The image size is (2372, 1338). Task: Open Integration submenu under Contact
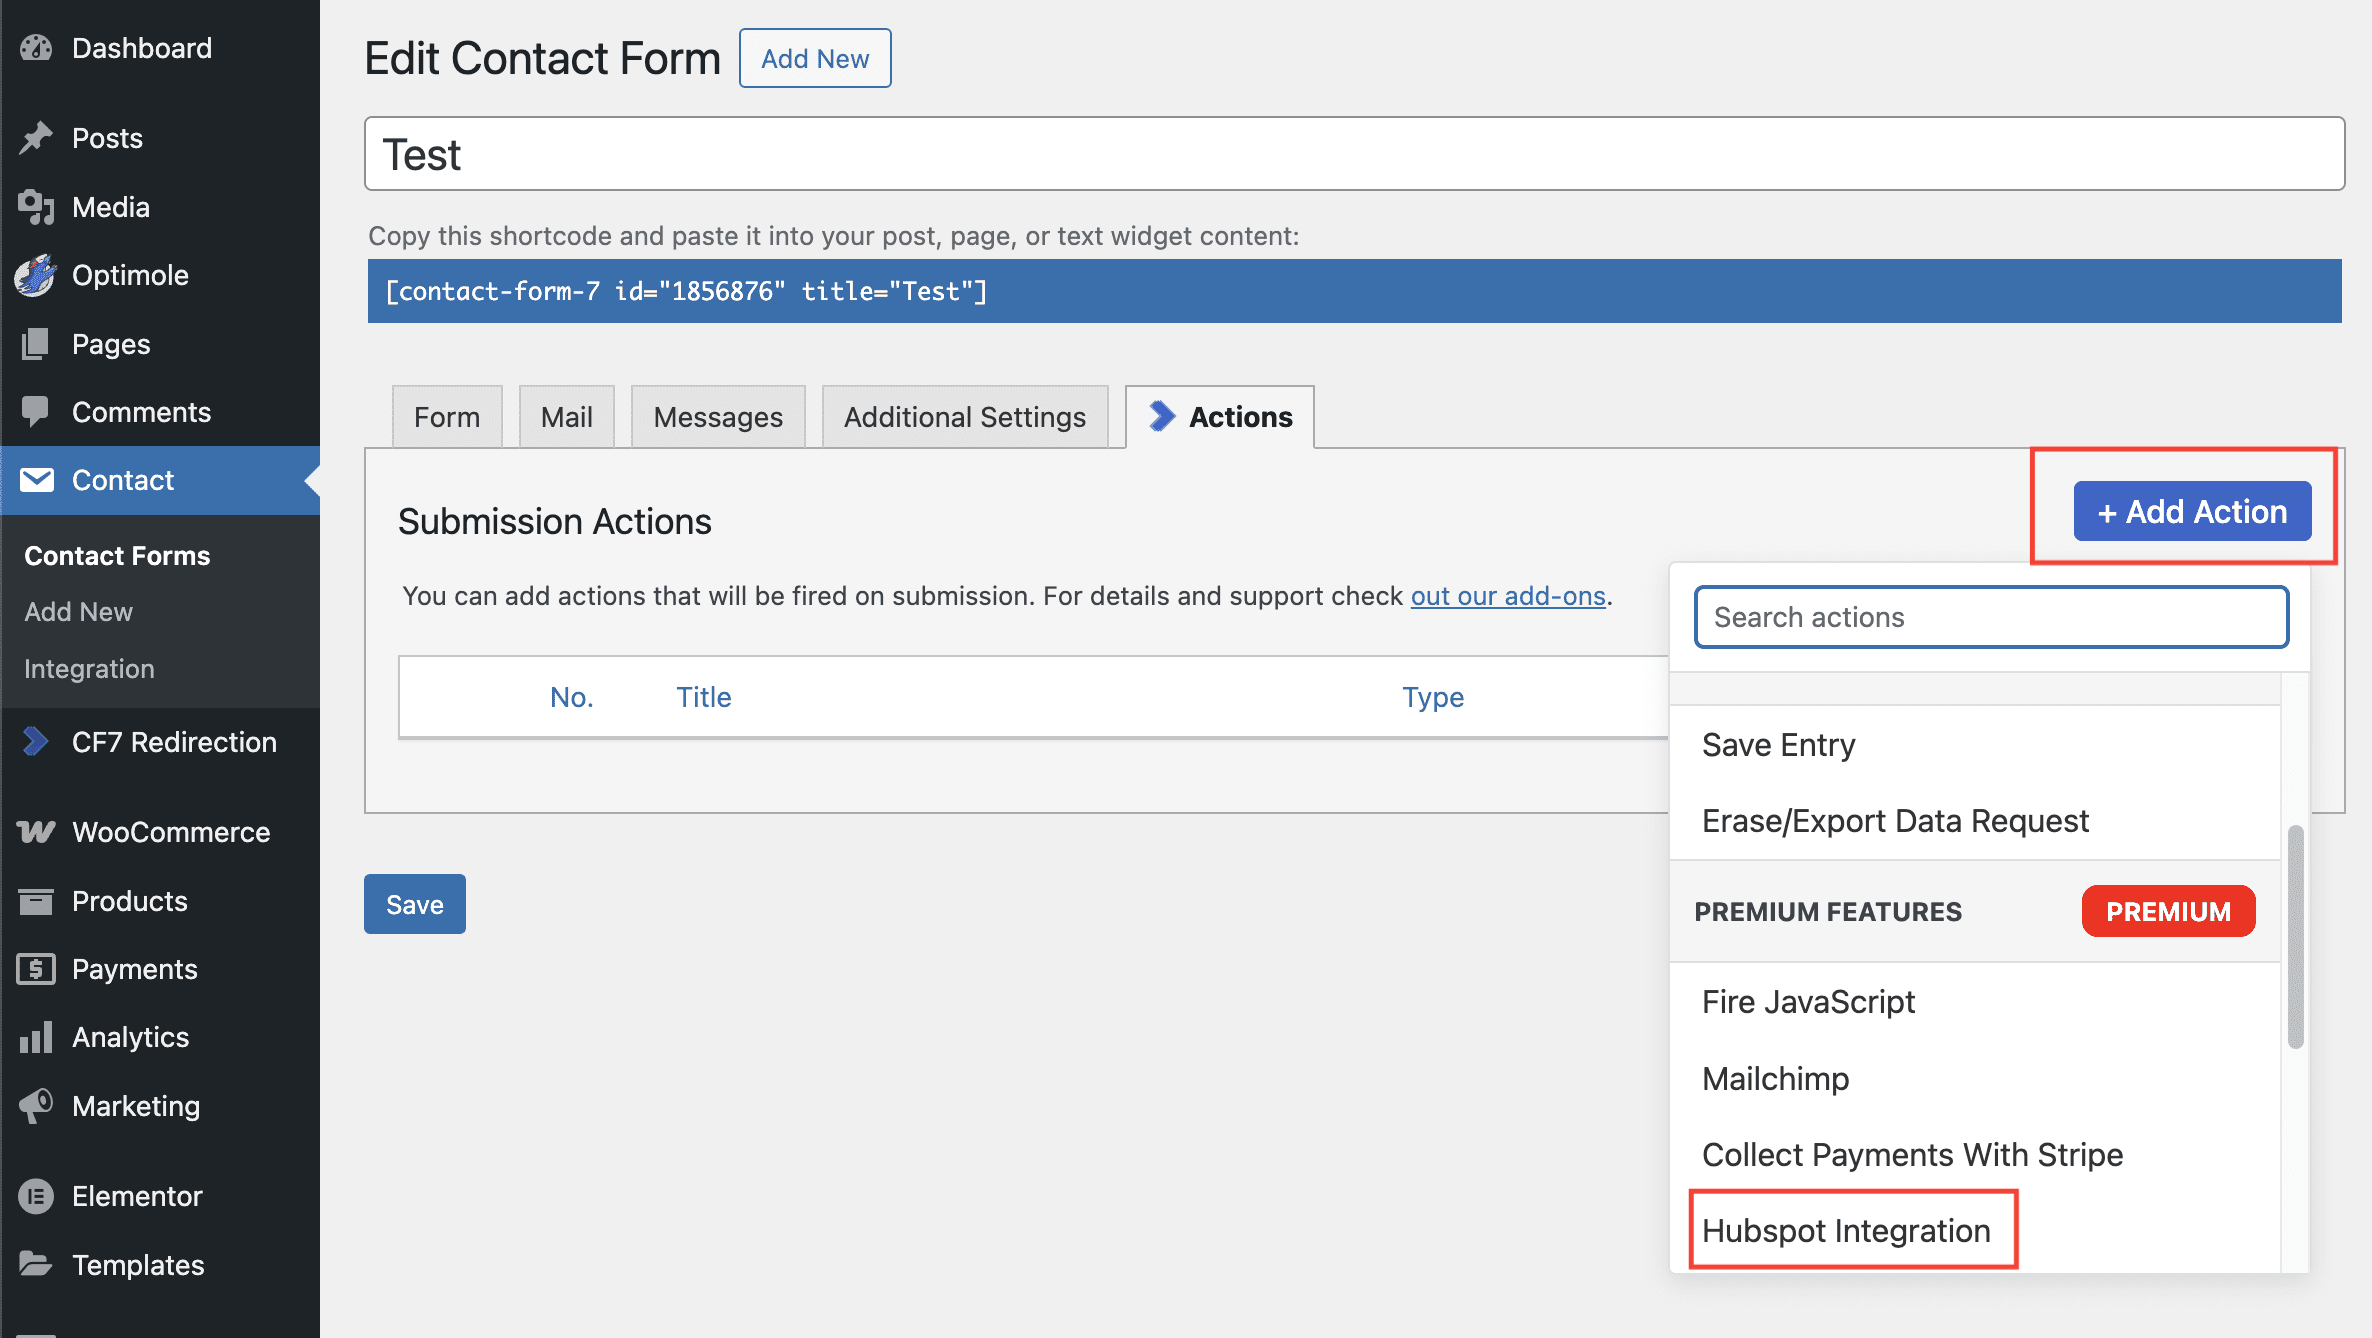pyautogui.click(x=89, y=669)
